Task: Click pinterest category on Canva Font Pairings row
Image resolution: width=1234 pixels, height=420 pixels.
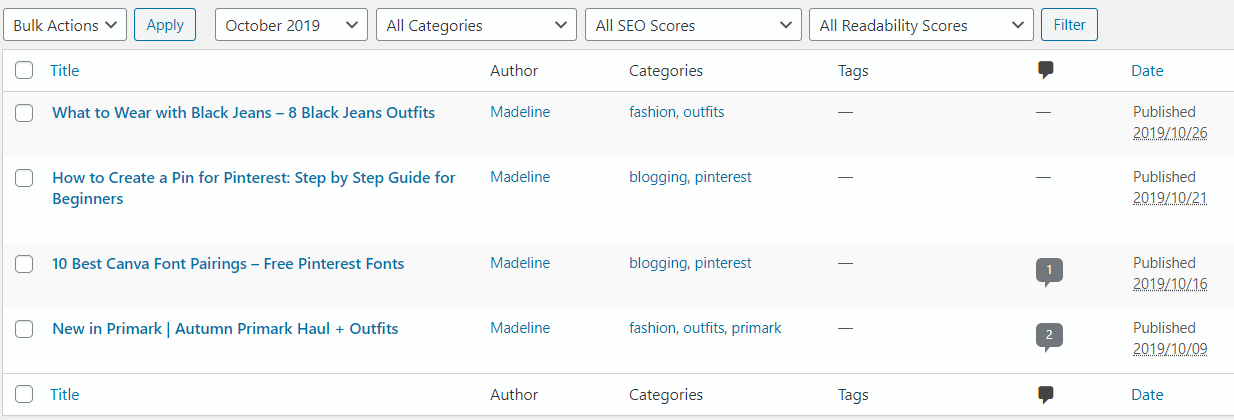Action: click(x=723, y=263)
